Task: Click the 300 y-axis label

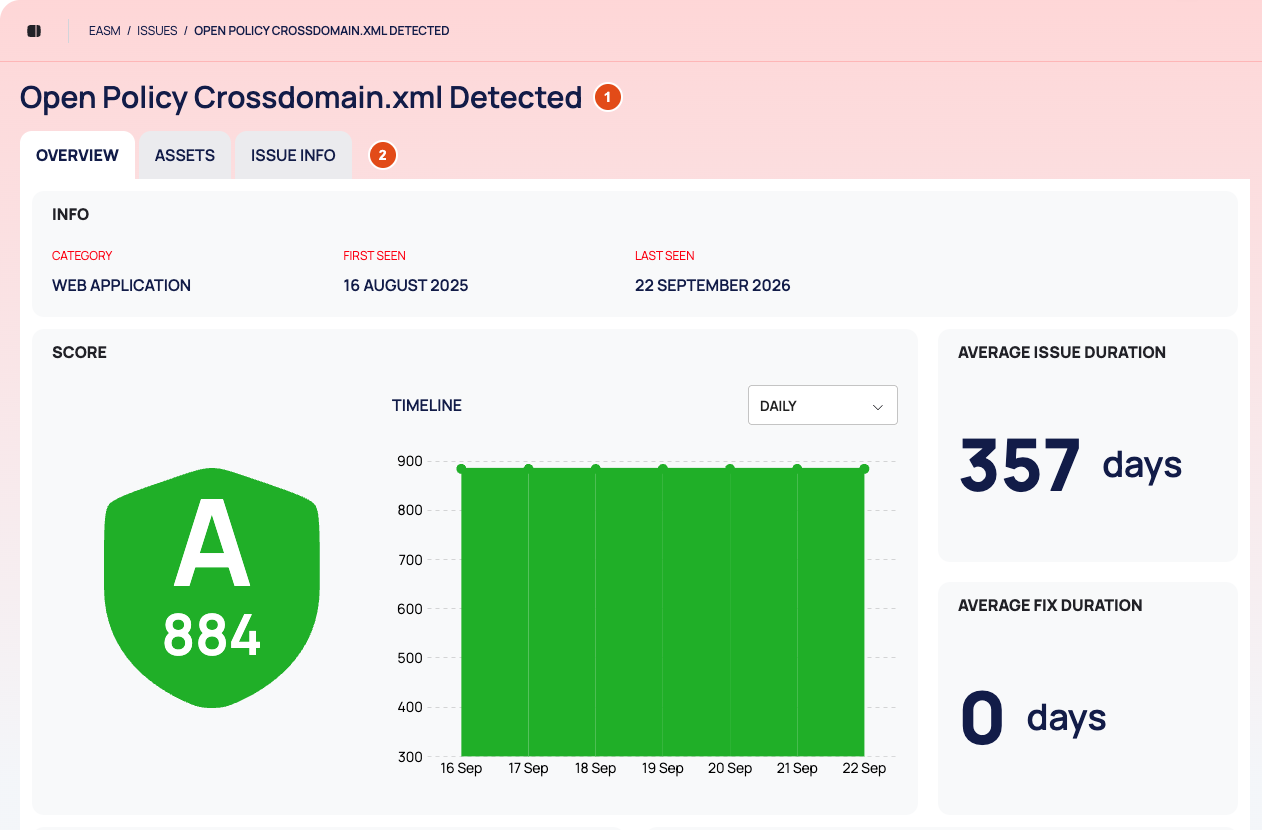Action: [410, 757]
